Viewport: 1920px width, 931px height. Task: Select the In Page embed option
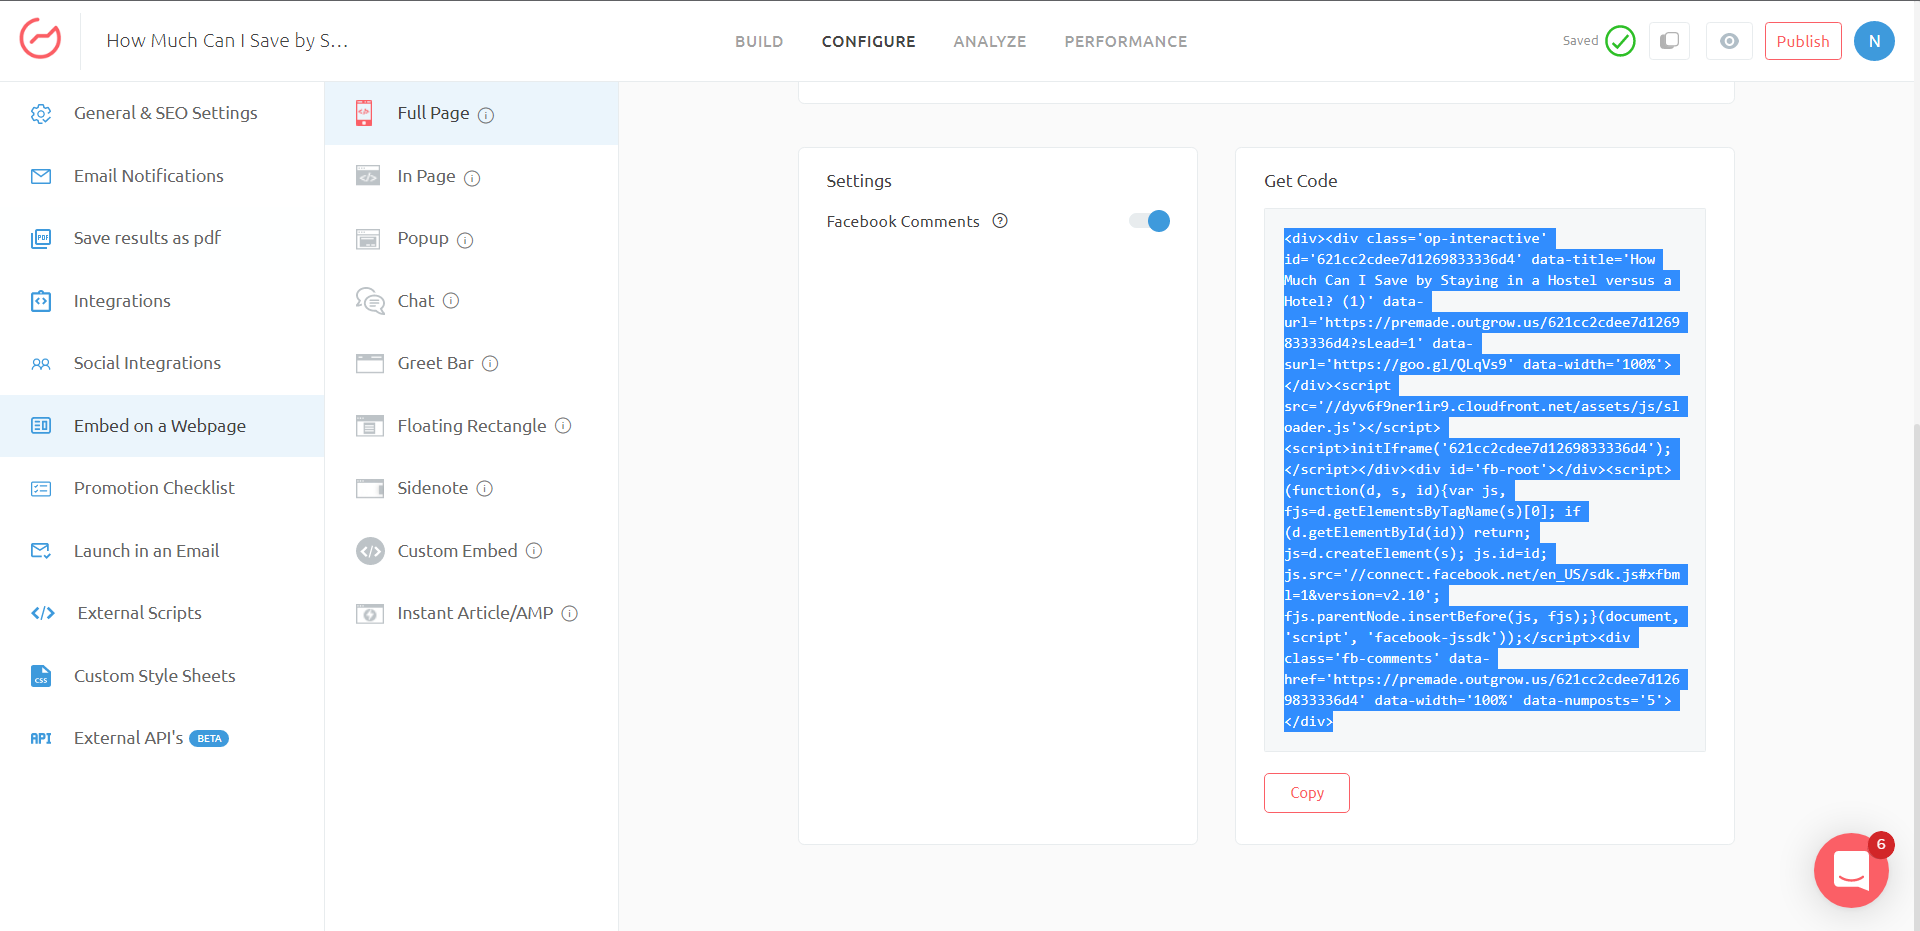pyautogui.click(x=471, y=176)
